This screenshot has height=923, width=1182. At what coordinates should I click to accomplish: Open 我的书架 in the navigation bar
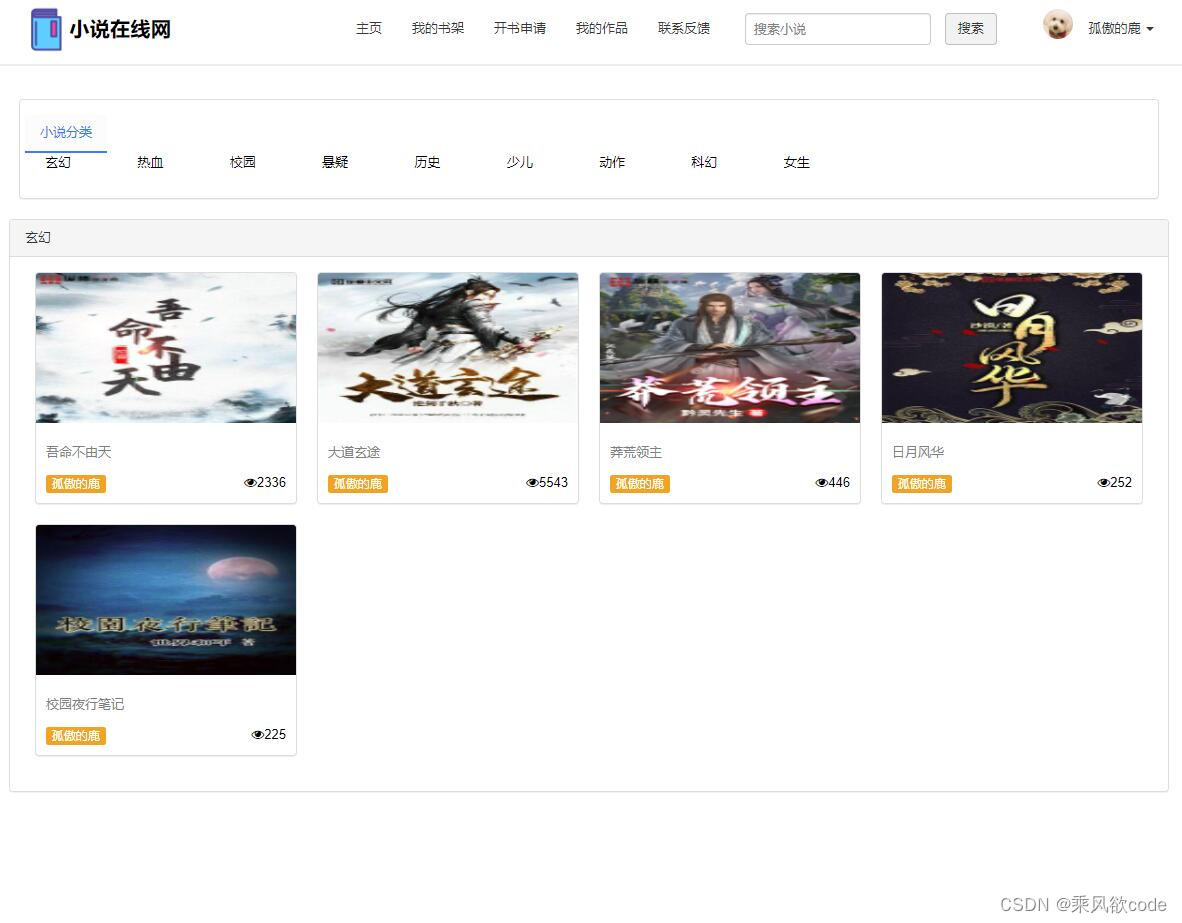438,29
